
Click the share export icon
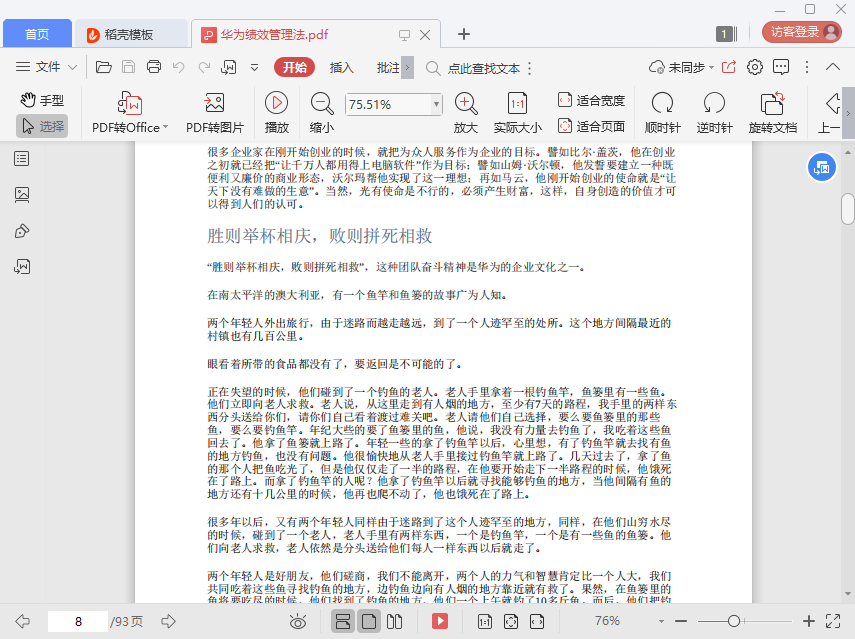click(x=728, y=67)
